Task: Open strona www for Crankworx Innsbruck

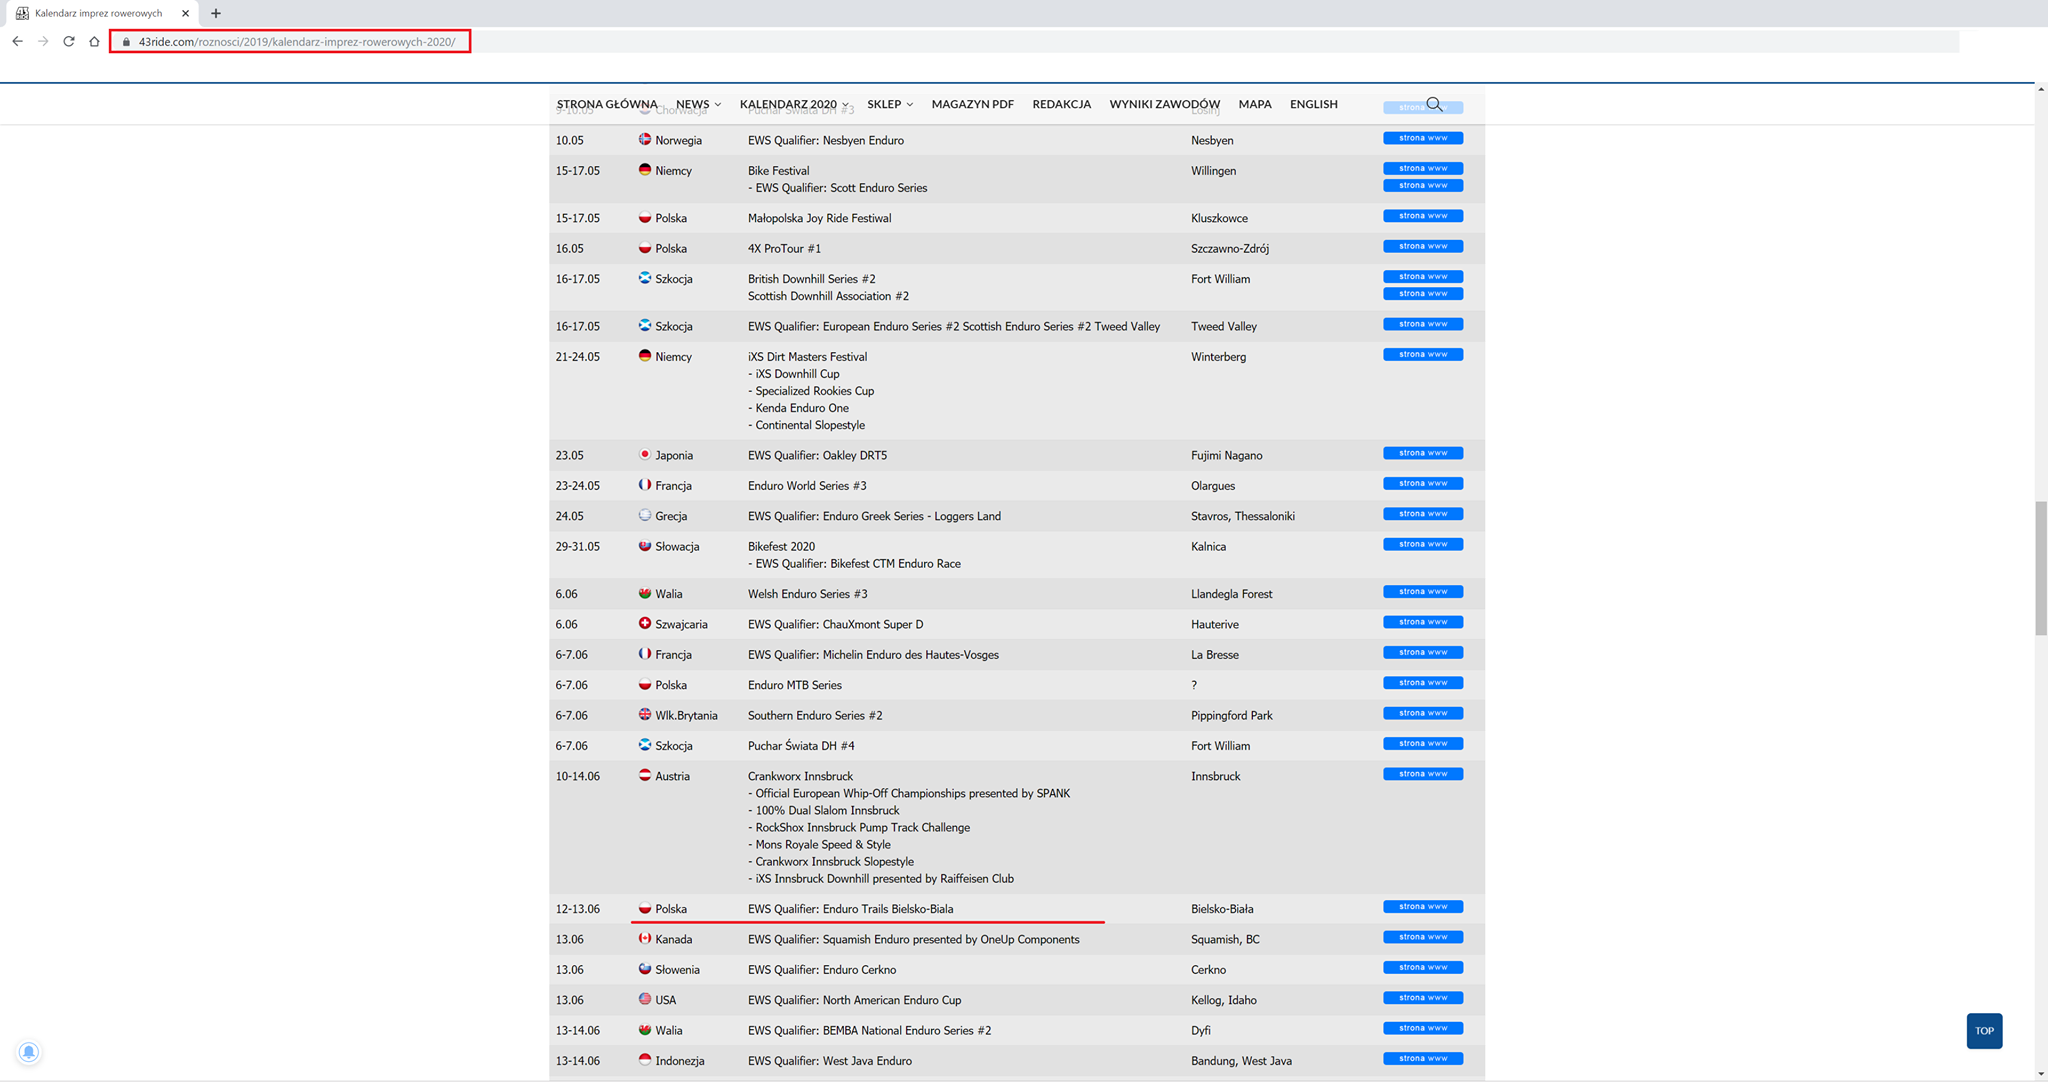Action: click(1423, 774)
